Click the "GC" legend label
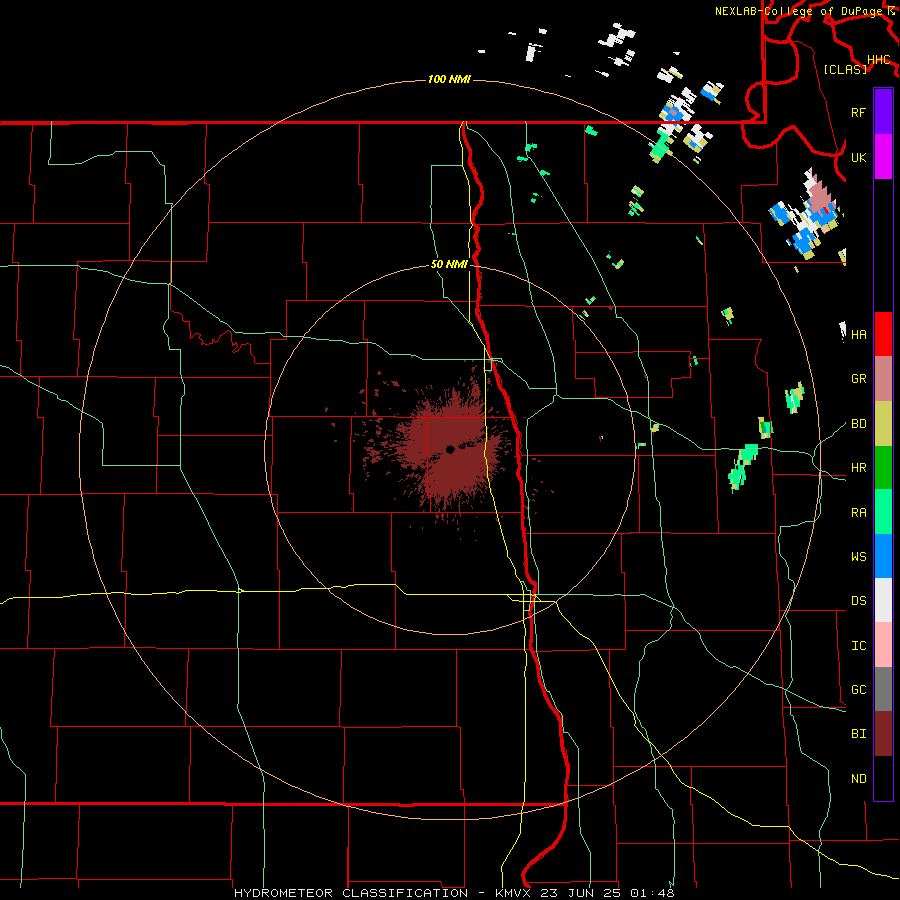The height and width of the screenshot is (900, 900). 858,690
